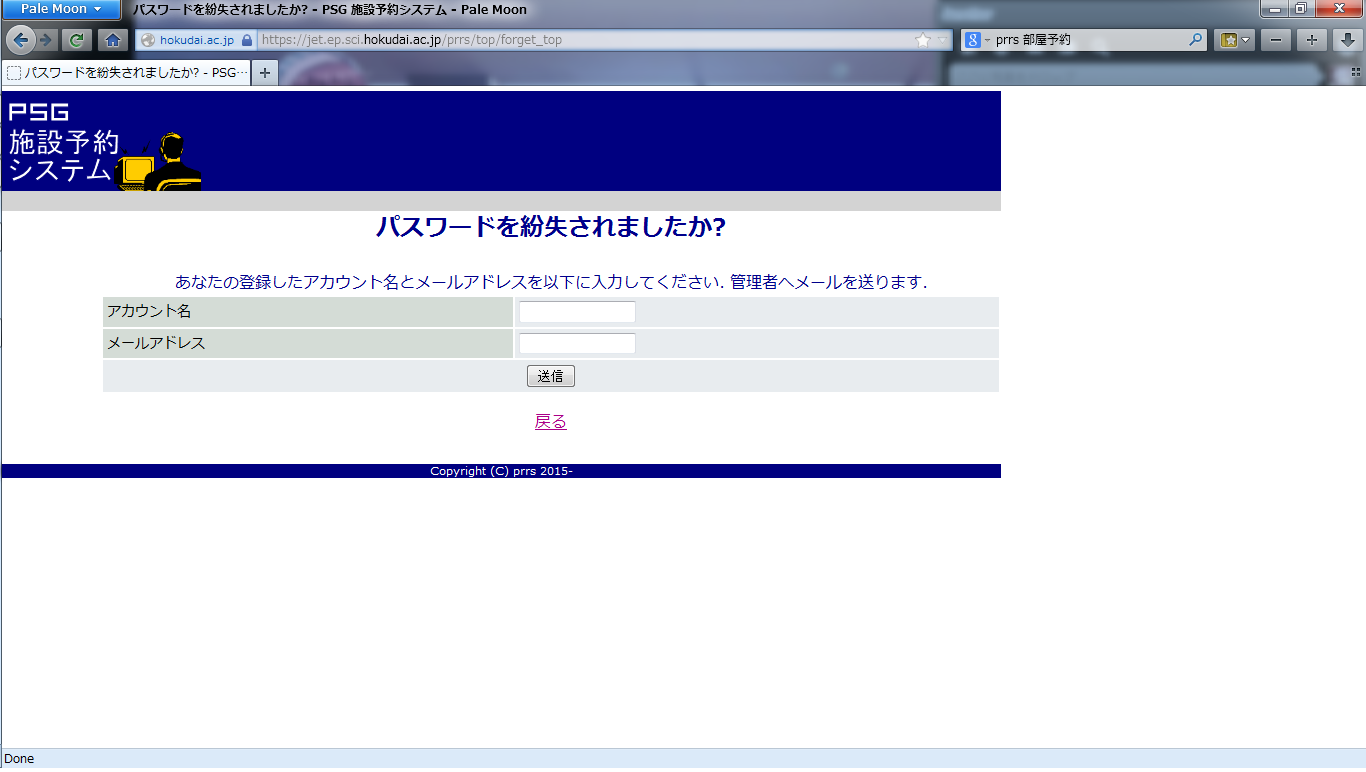Click the search magnifier icon
This screenshot has width=1366, height=772.
[x=1196, y=40]
